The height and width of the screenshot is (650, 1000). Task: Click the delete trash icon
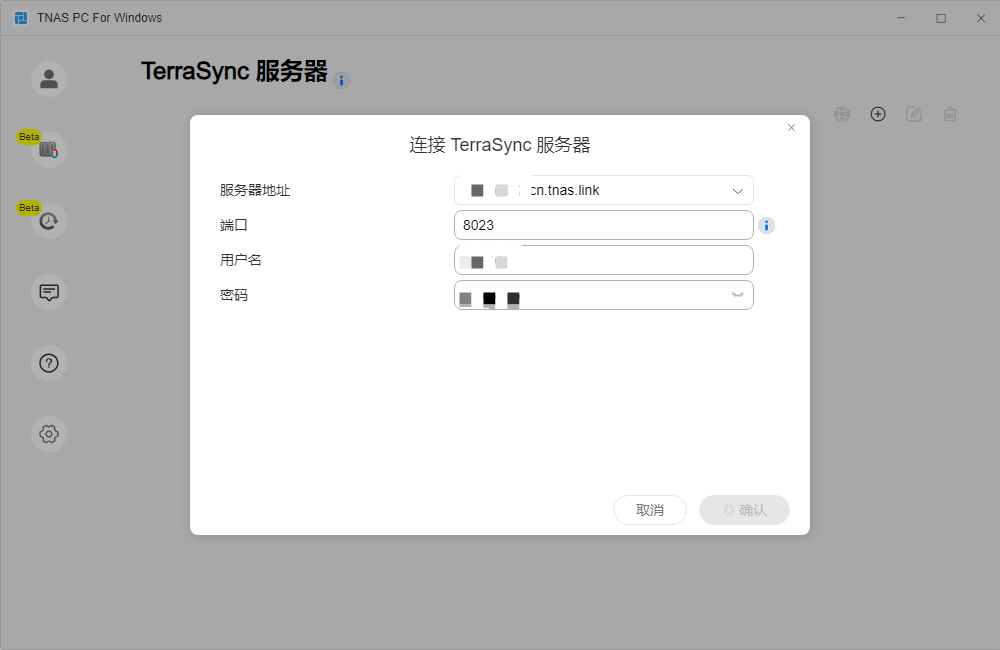pos(950,114)
